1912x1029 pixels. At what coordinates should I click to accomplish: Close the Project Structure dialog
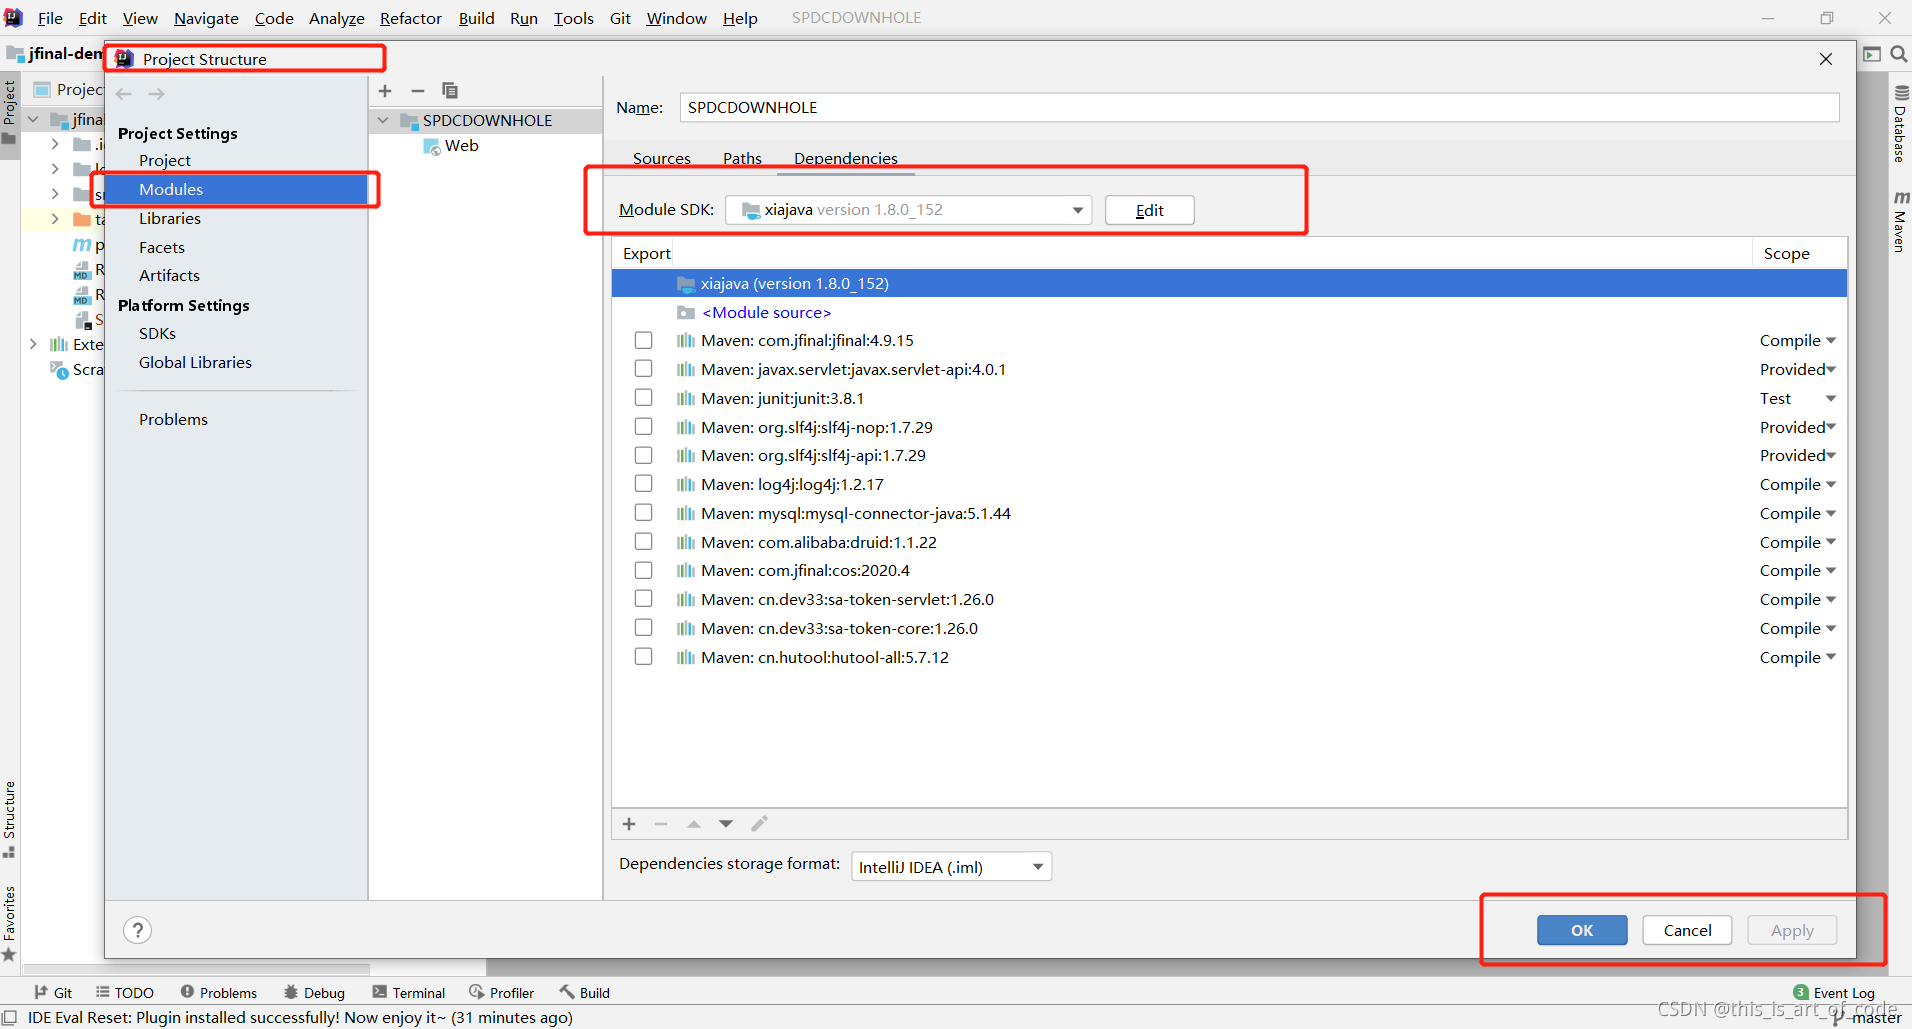[1826, 59]
